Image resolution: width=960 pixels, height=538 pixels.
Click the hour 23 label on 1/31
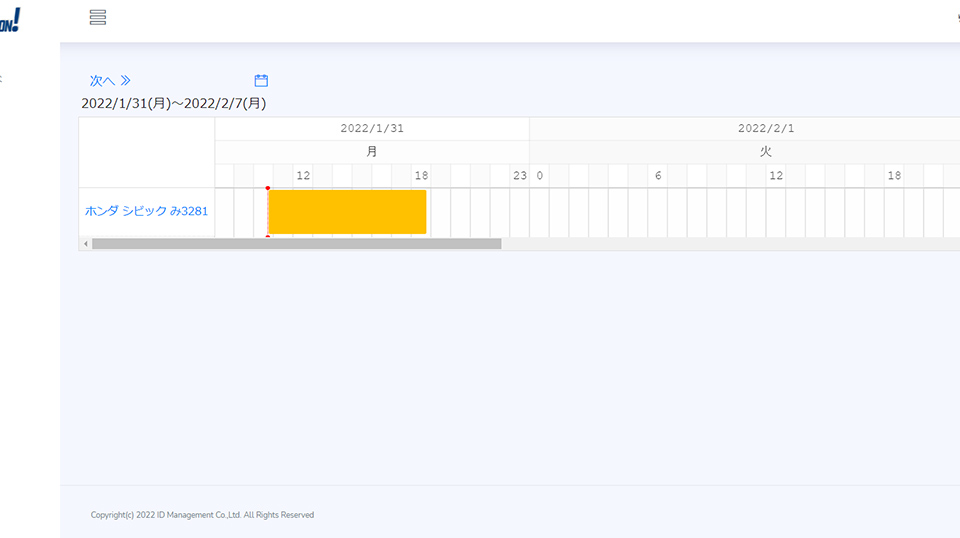pyautogui.click(x=520, y=176)
